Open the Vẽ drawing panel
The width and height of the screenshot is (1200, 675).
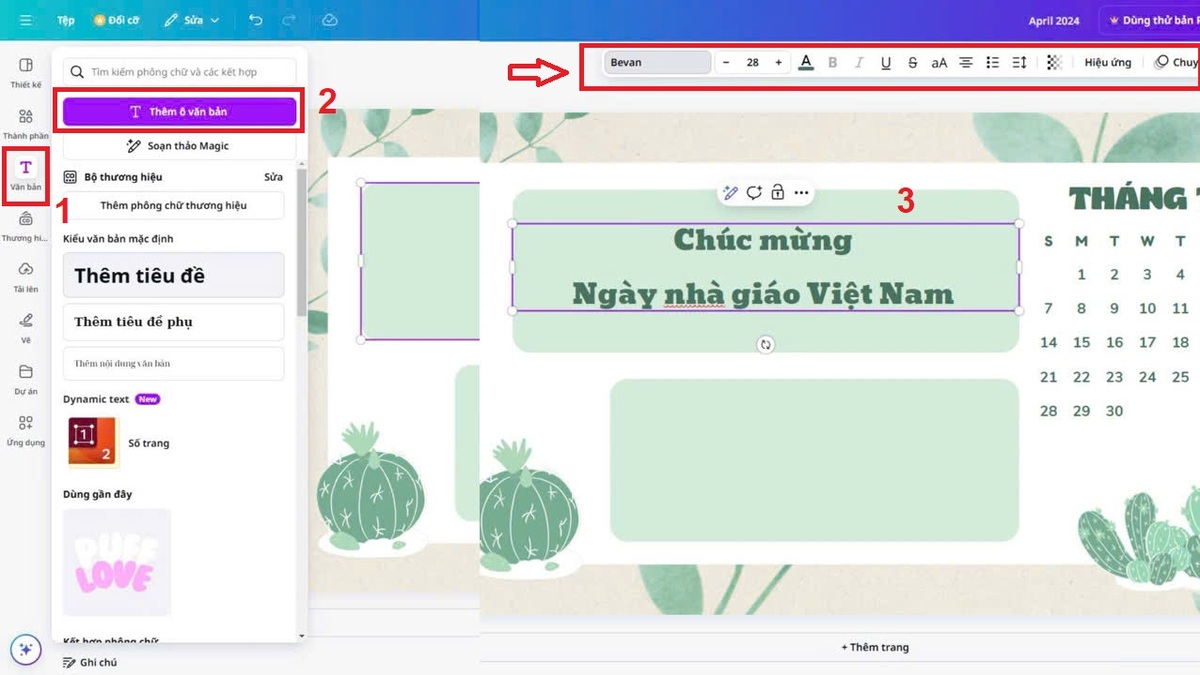[x=25, y=325]
